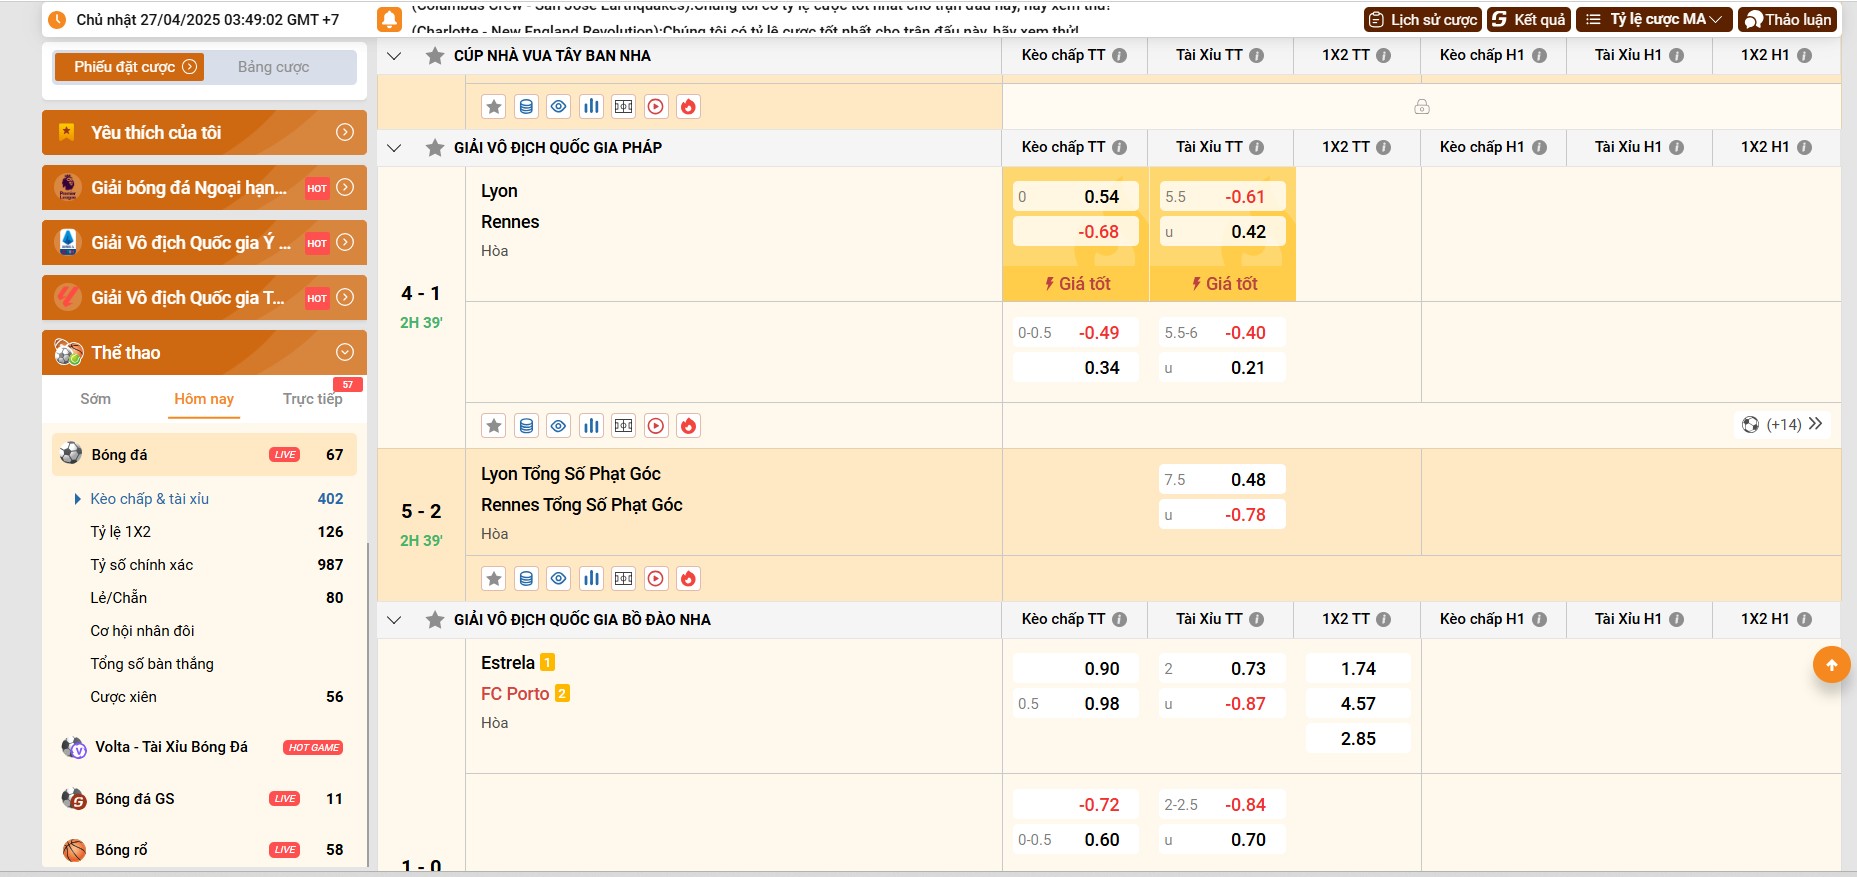Open Tỷ số chính xác market link
The image size is (1857, 877).
pyautogui.click(x=142, y=565)
